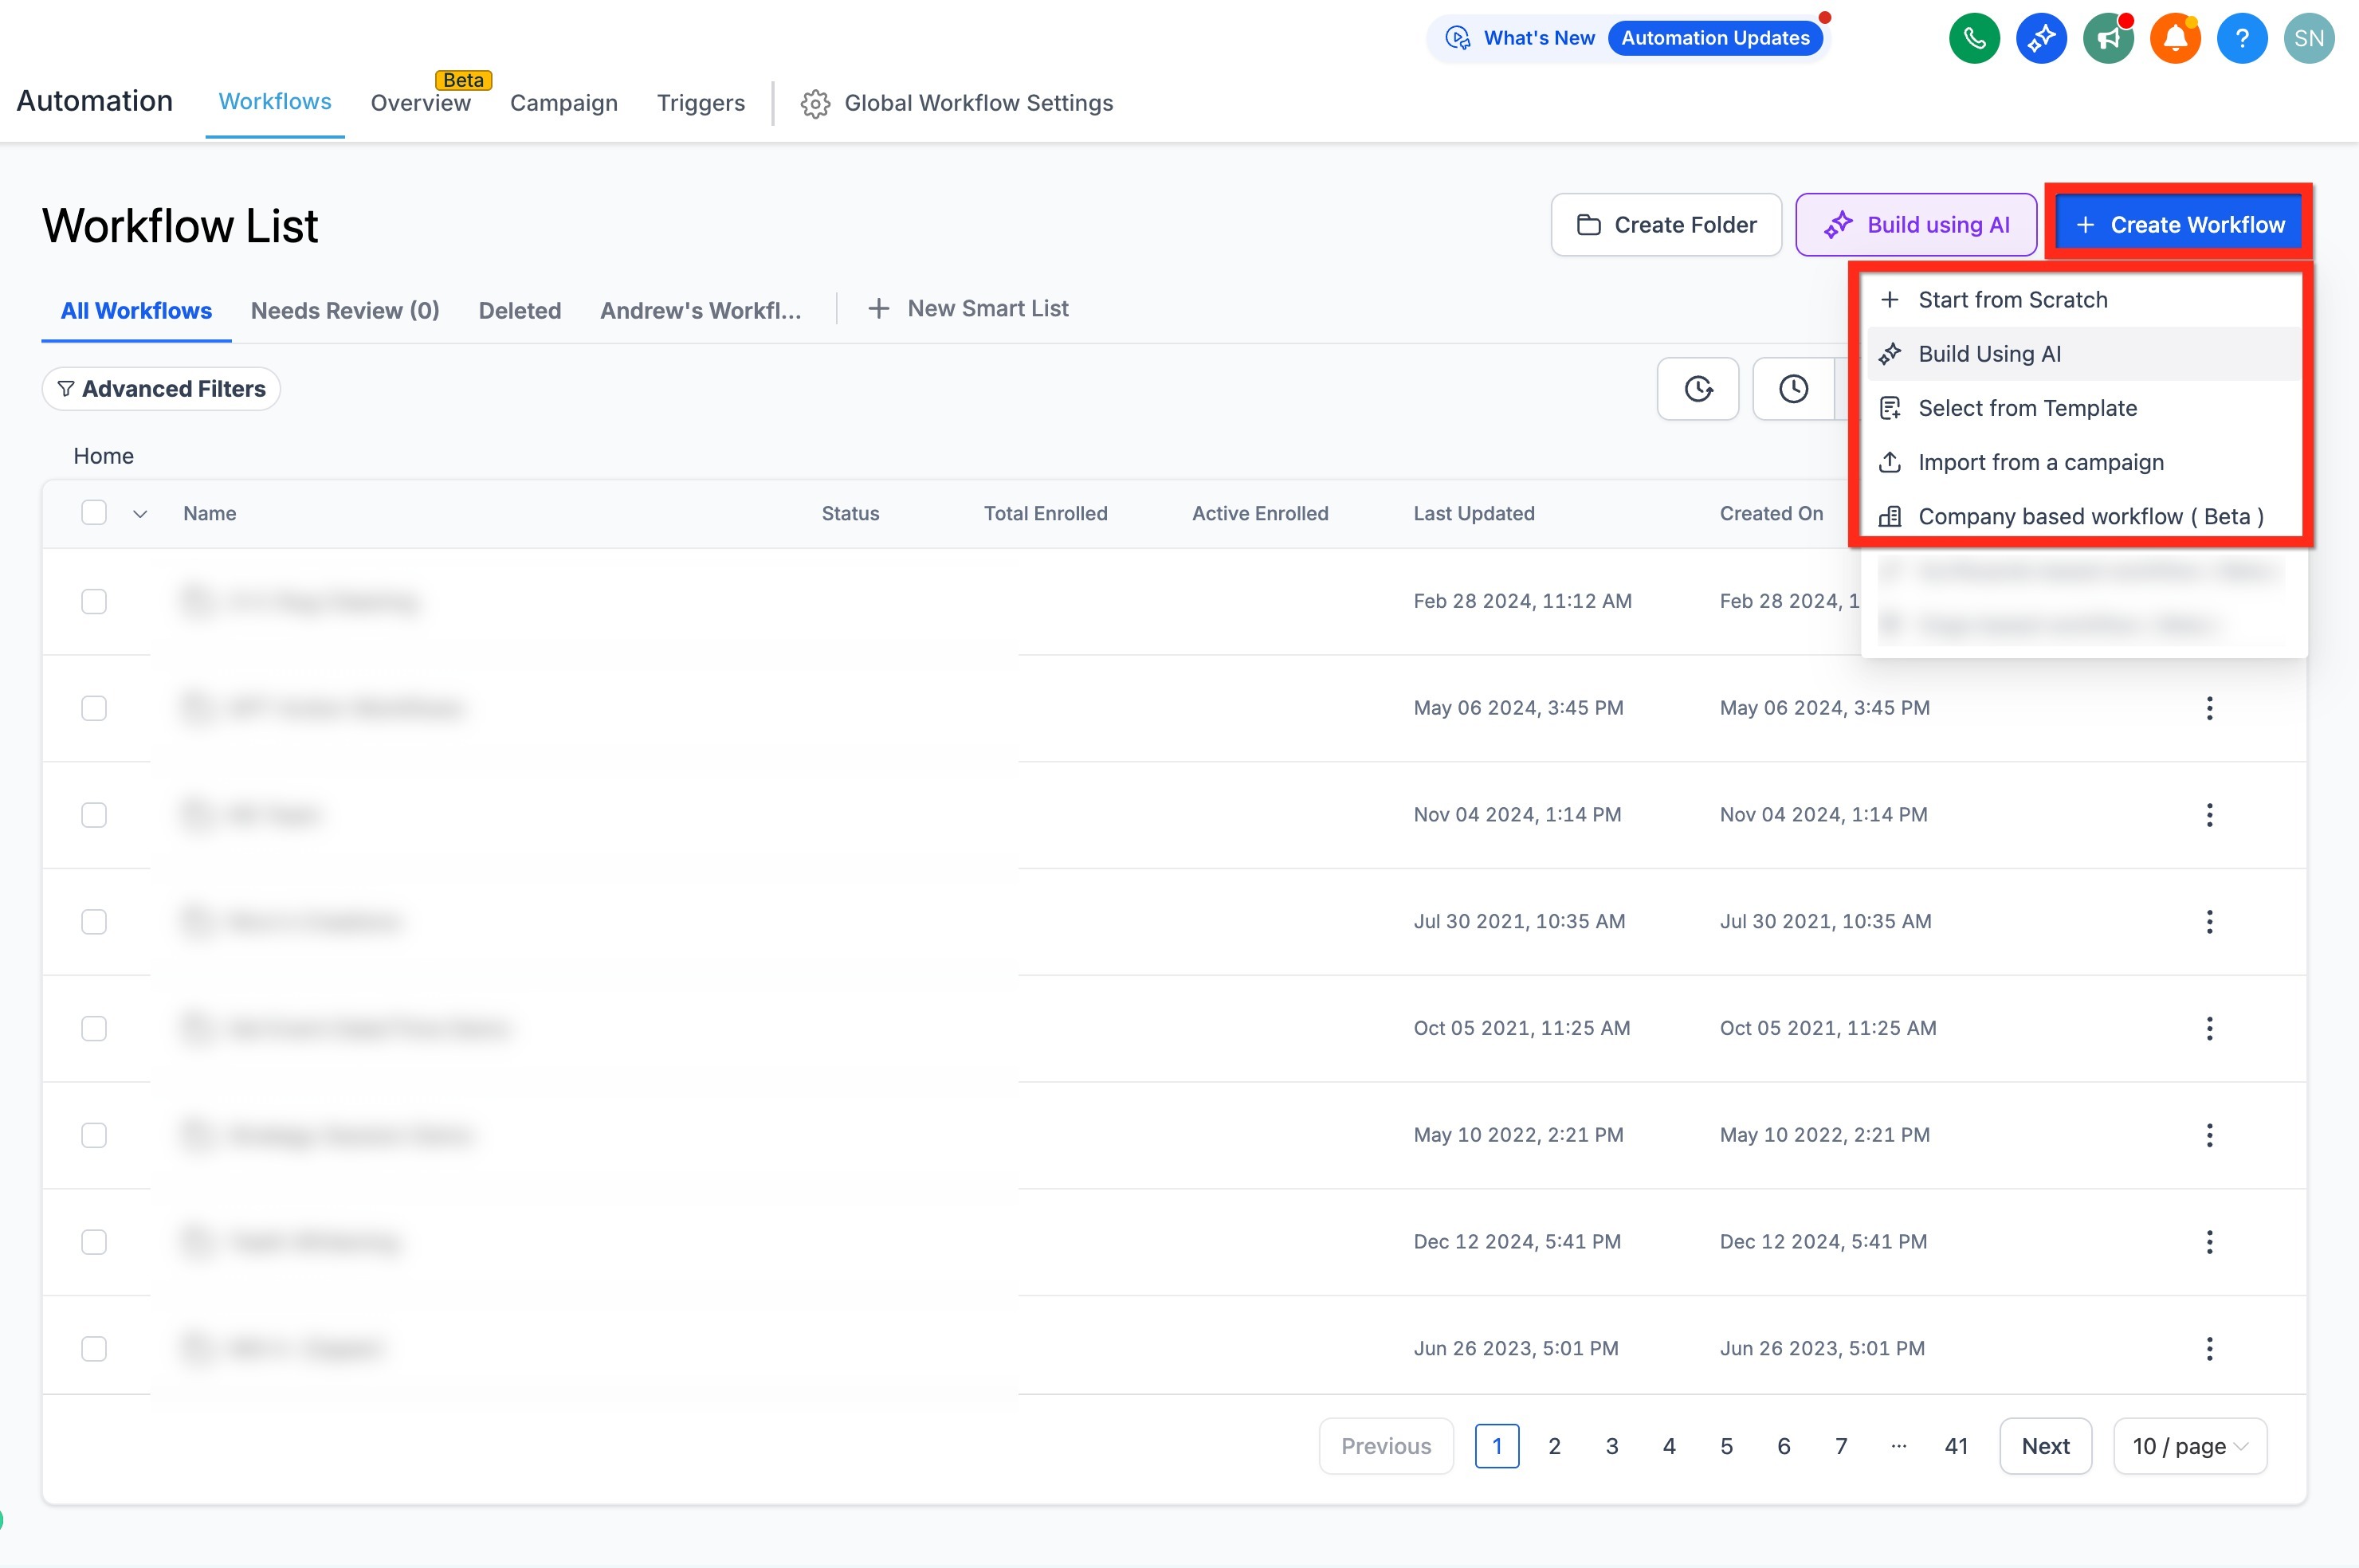This screenshot has height=1568, width=2359.
Task: Choose Import from a campaign option
Action: pyautogui.click(x=2084, y=462)
